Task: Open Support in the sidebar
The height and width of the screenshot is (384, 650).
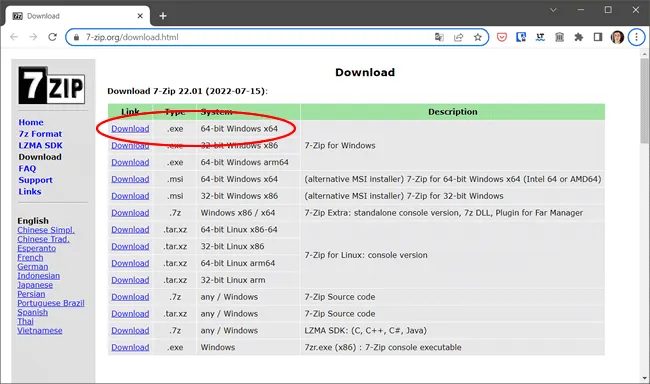Action: [x=35, y=180]
